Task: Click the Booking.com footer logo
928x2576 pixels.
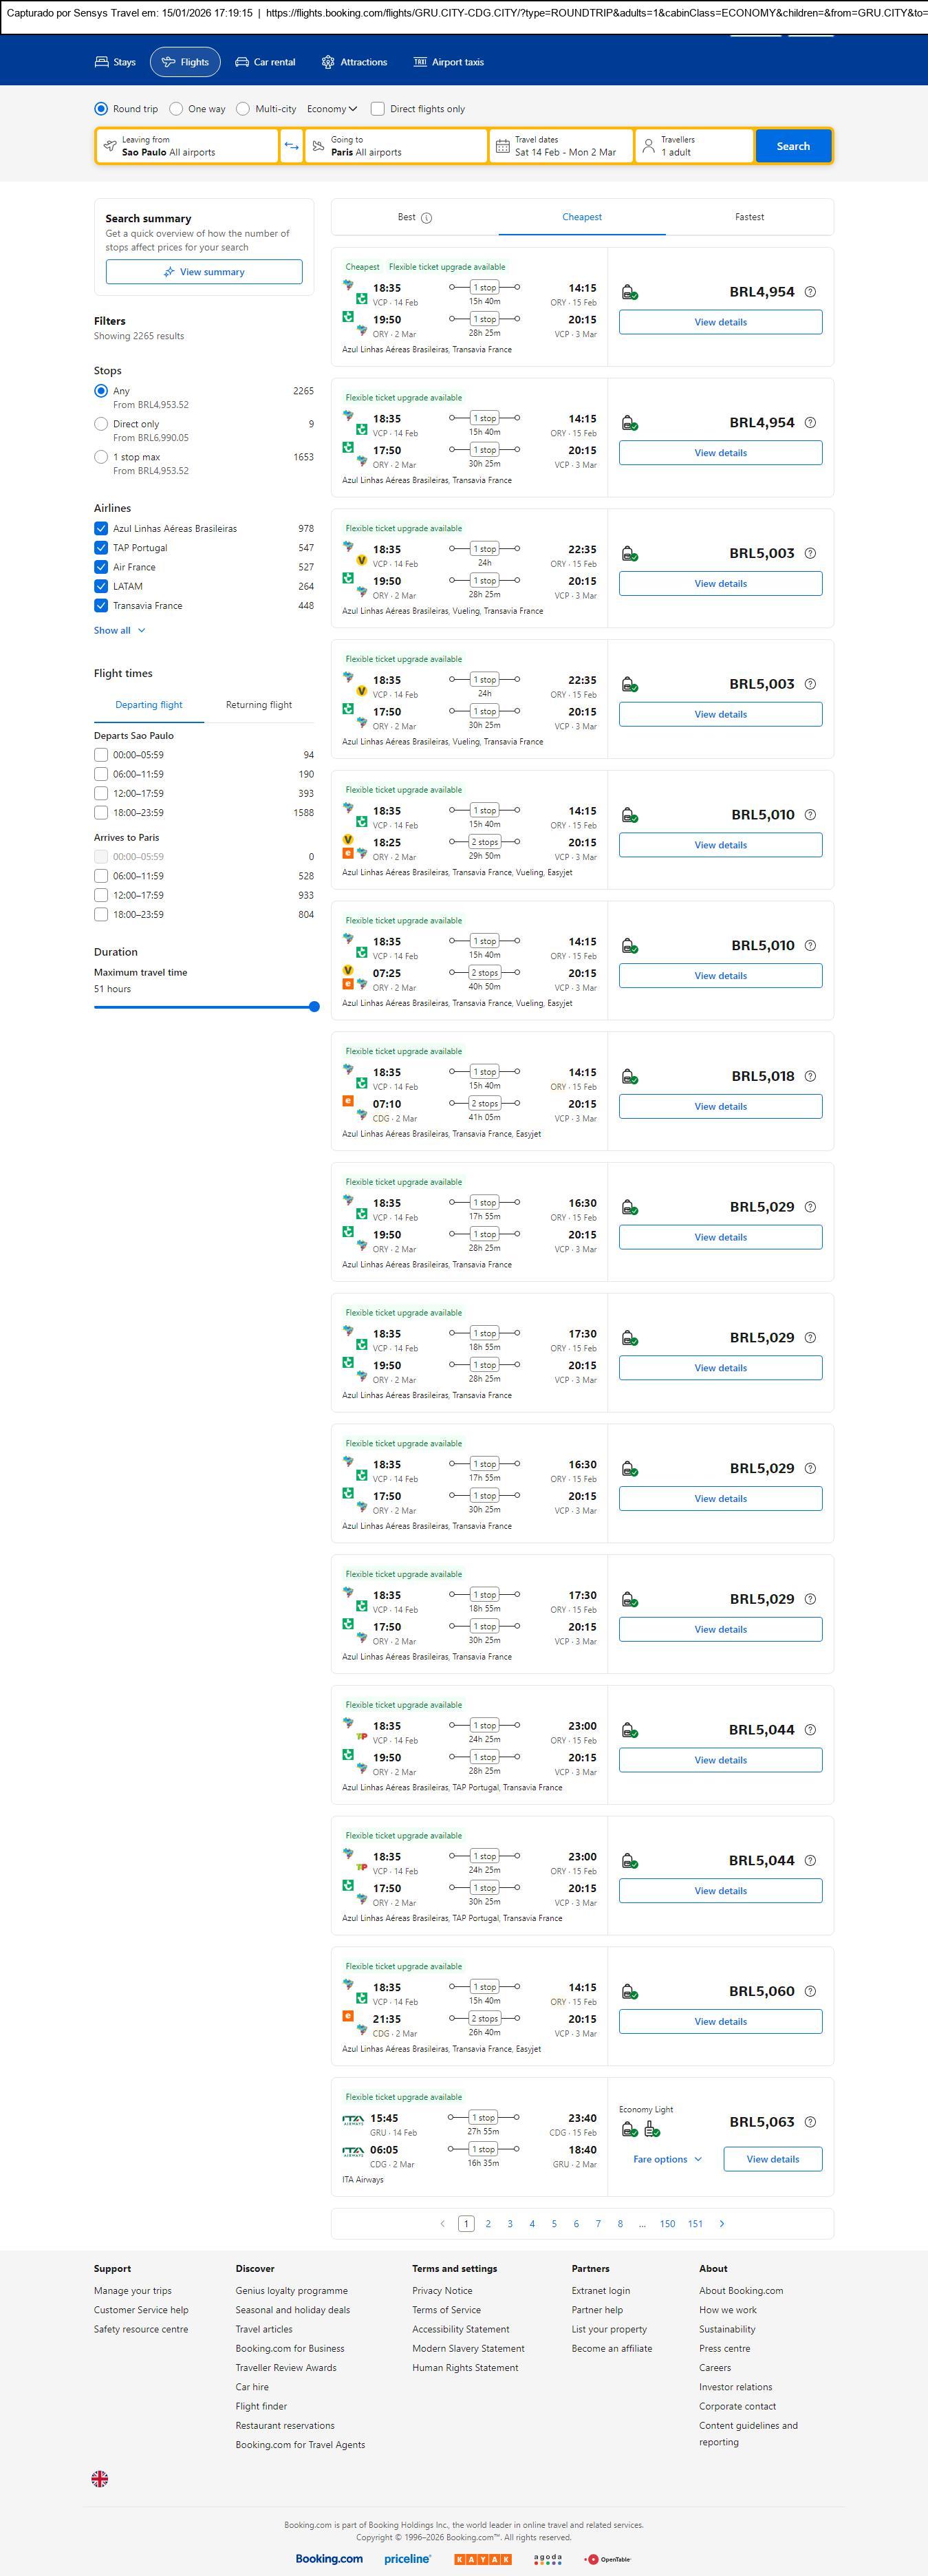Action: click(329, 2558)
